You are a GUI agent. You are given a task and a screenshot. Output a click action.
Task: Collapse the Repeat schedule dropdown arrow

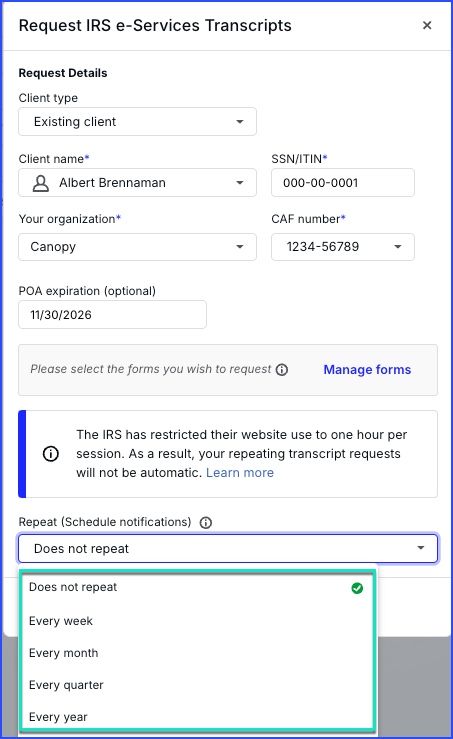(x=420, y=548)
